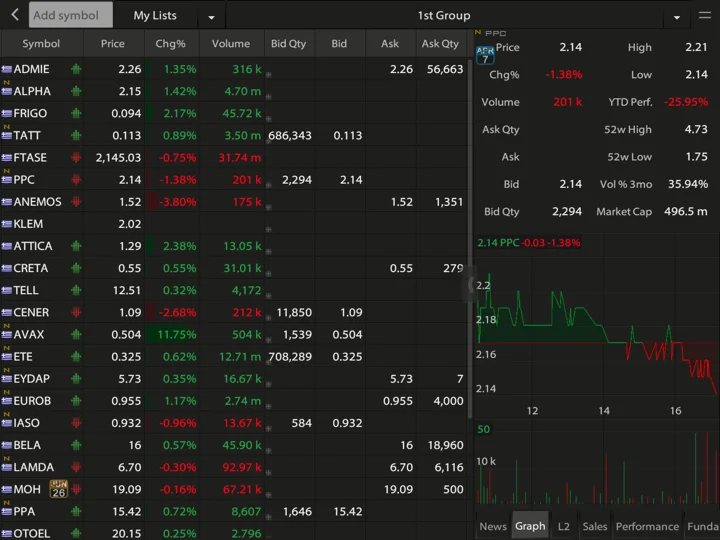Tap the APR 7 calendar icon beside Price
Screen dimensions: 720x540
485,55
